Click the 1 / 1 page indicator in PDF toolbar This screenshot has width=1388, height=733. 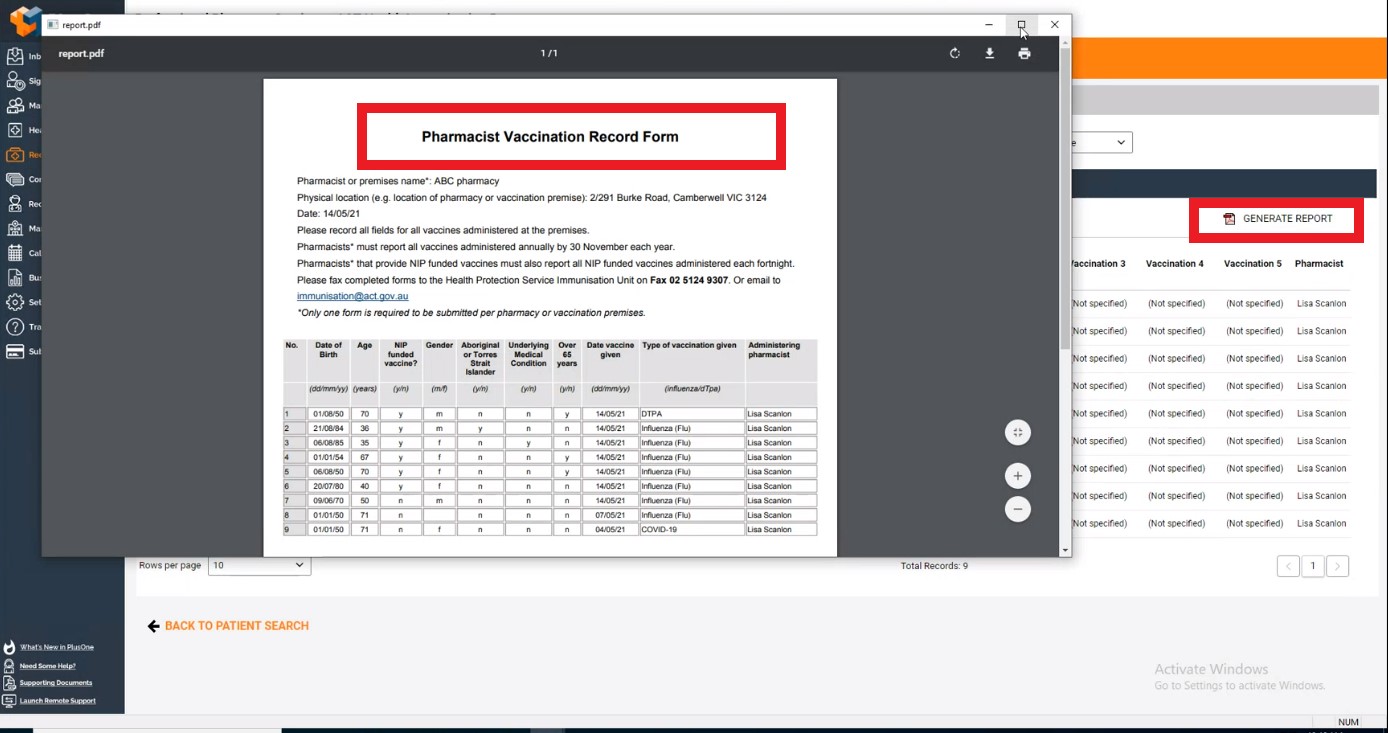coord(549,54)
